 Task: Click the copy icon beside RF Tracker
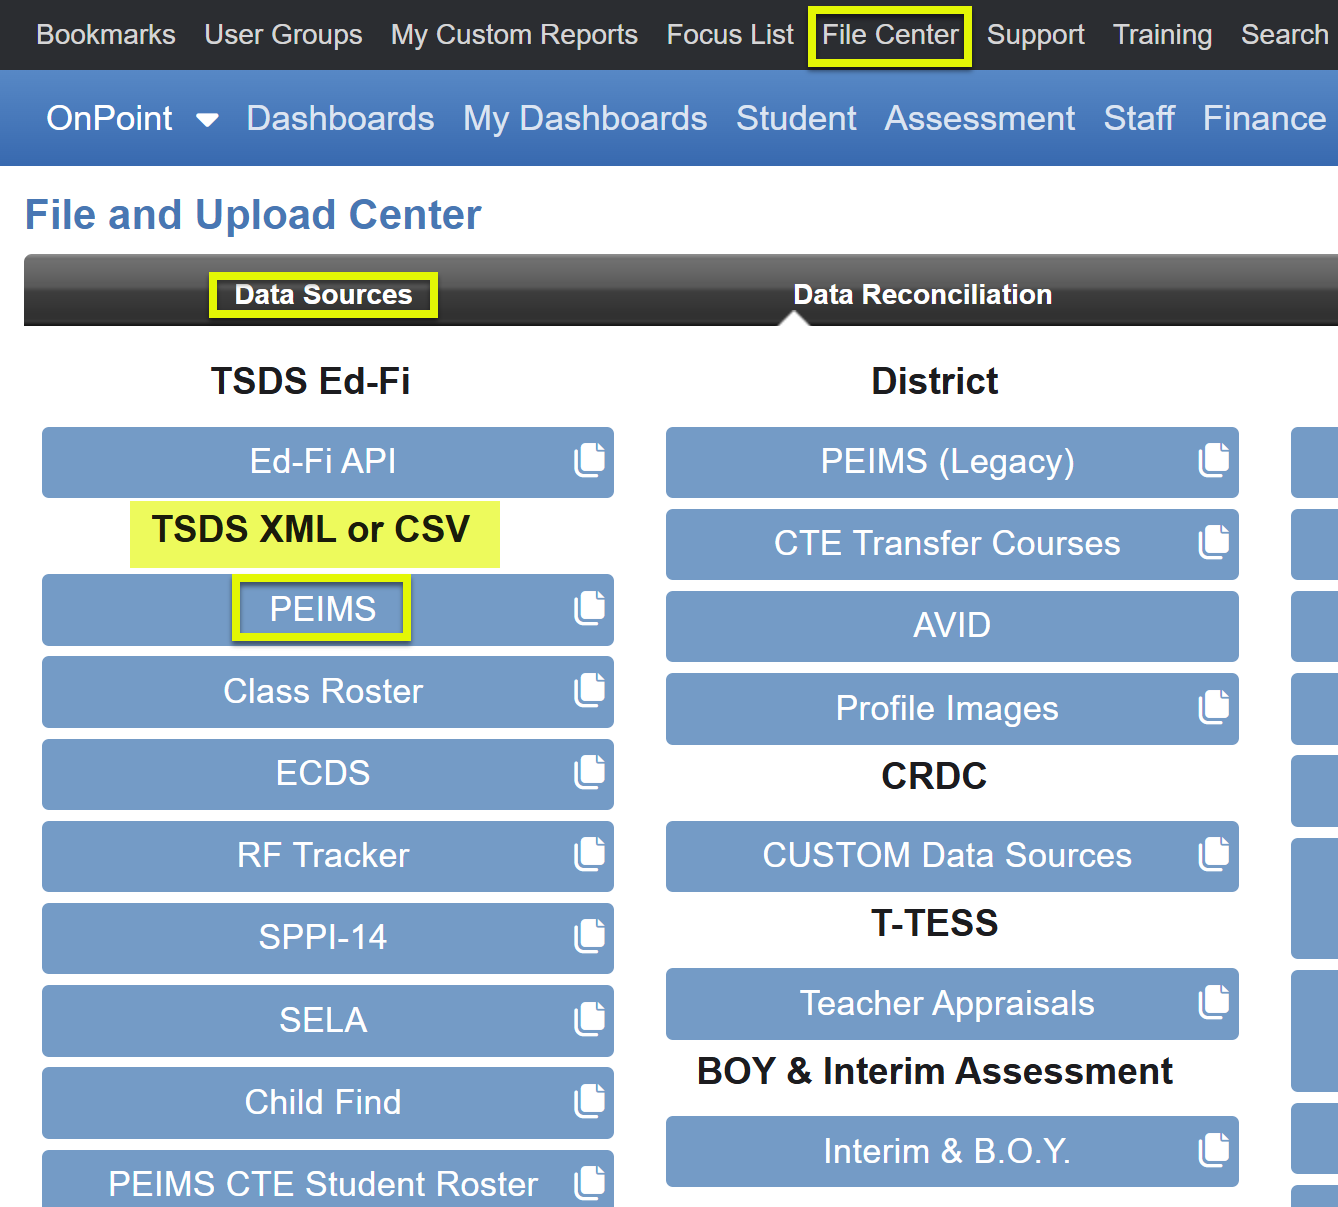point(591,855)
